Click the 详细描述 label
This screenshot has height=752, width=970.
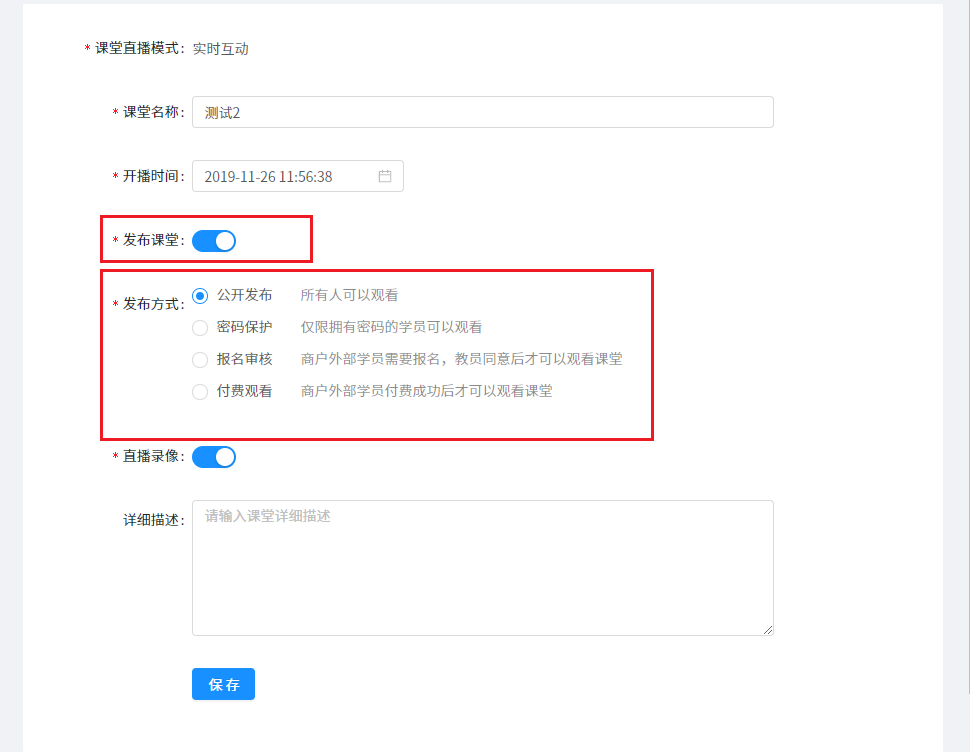coord(154,520)
